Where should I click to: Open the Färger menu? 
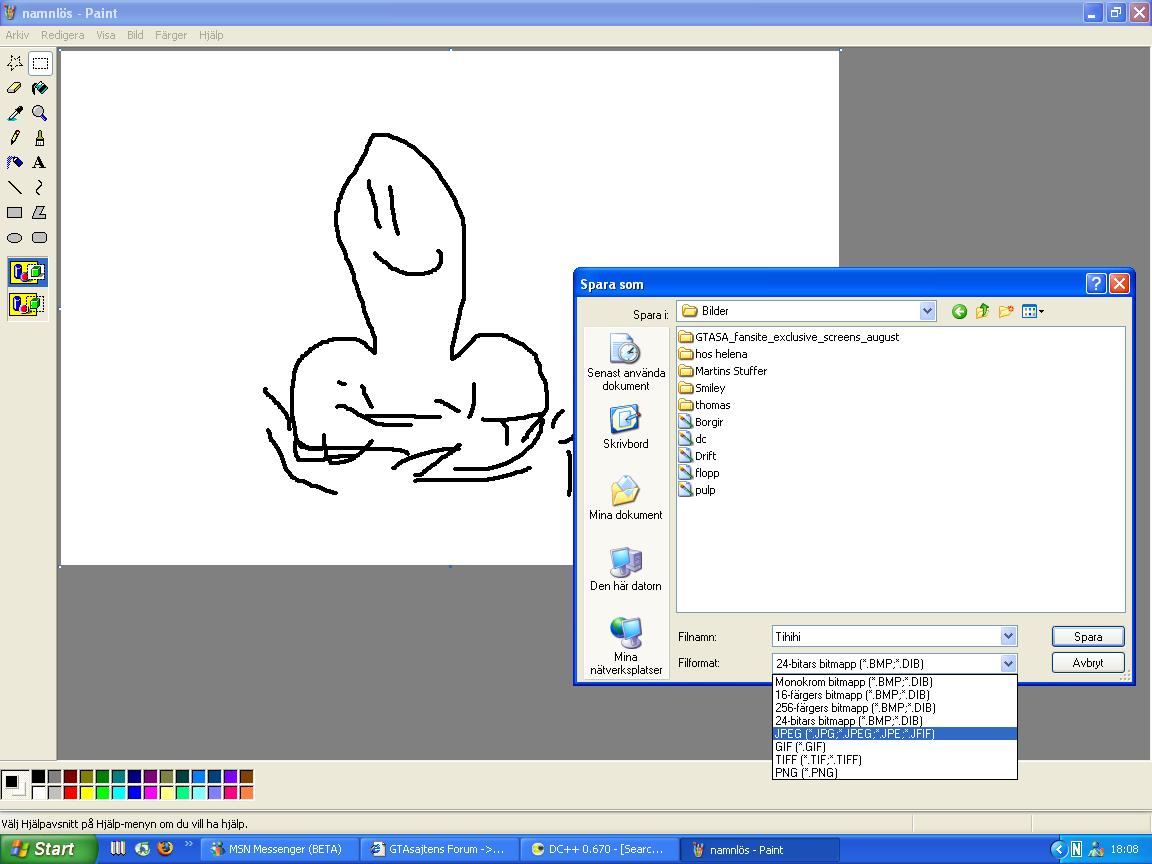pyautogui.click(x=170, y=35)
